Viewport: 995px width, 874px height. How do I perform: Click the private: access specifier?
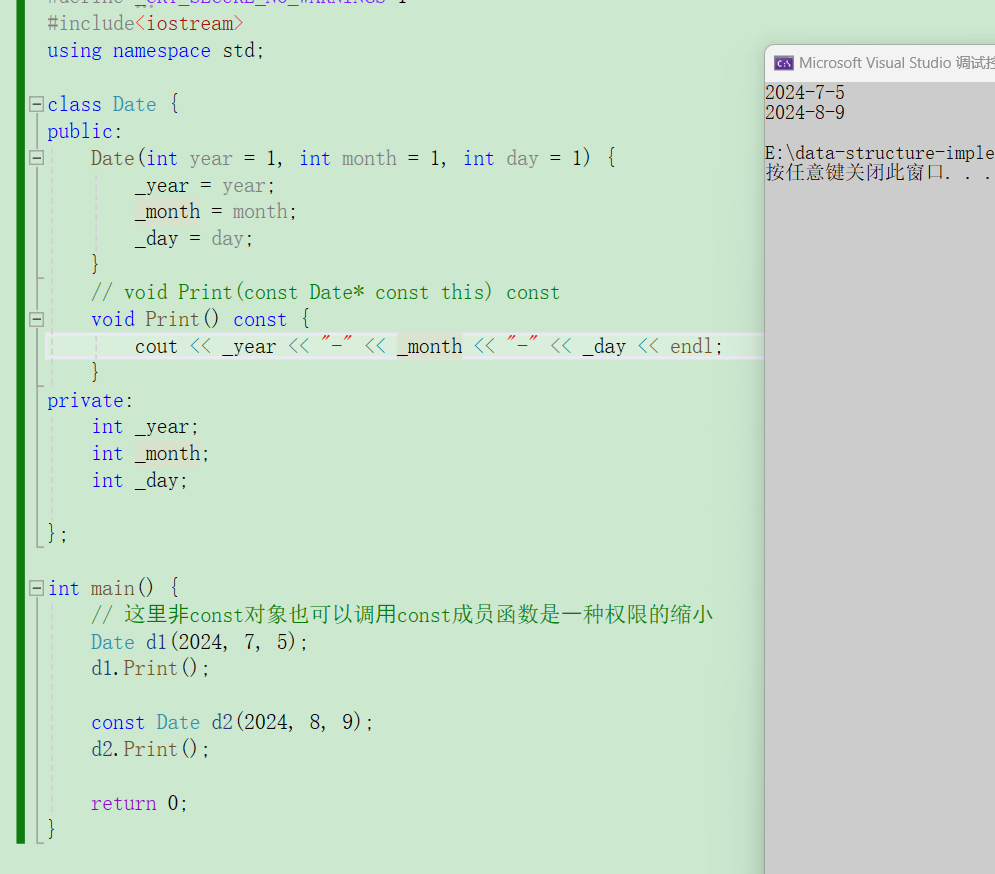pos(90,401)
